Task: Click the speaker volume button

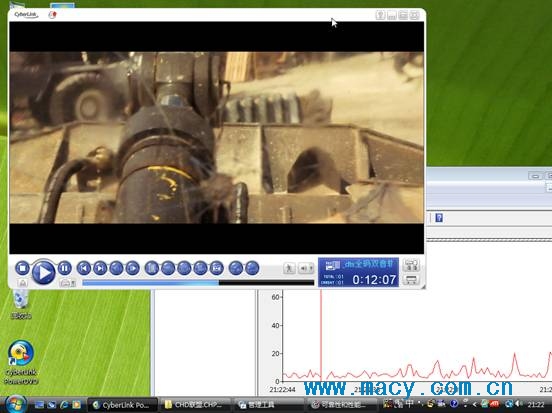Action: [x=306, y=269]
